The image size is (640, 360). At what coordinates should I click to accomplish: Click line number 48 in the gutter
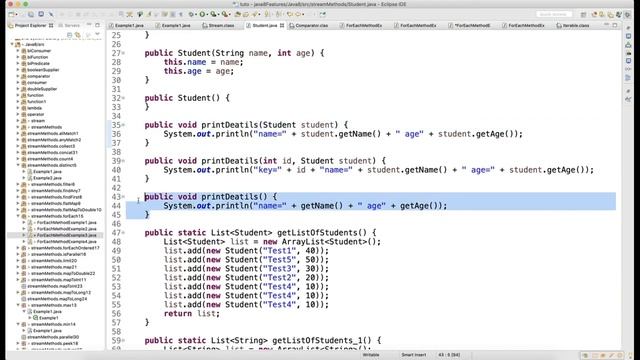tap(116, 242)
